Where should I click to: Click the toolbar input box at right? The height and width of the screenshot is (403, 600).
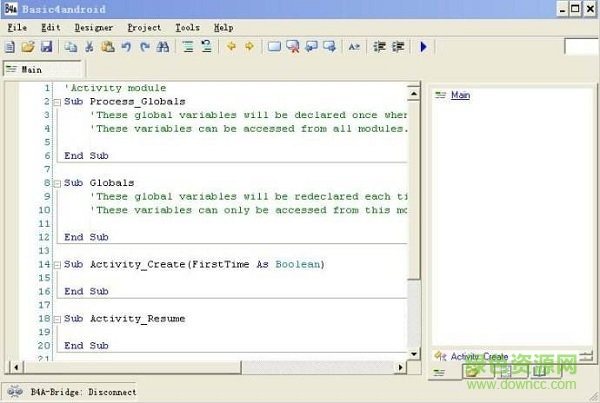click(x=580, y=47)
